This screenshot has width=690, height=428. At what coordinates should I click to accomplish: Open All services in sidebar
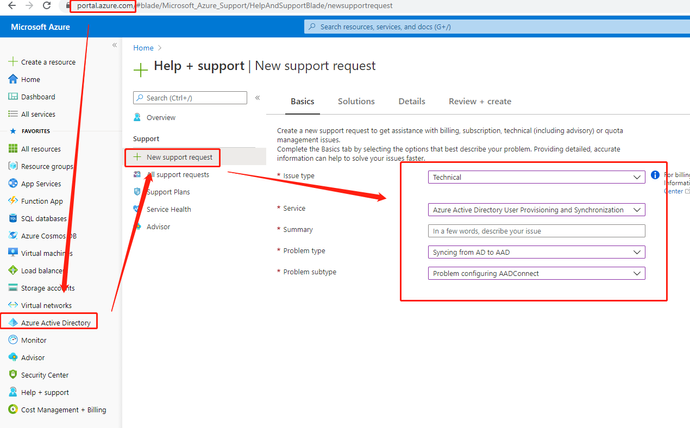pos(38,114)
